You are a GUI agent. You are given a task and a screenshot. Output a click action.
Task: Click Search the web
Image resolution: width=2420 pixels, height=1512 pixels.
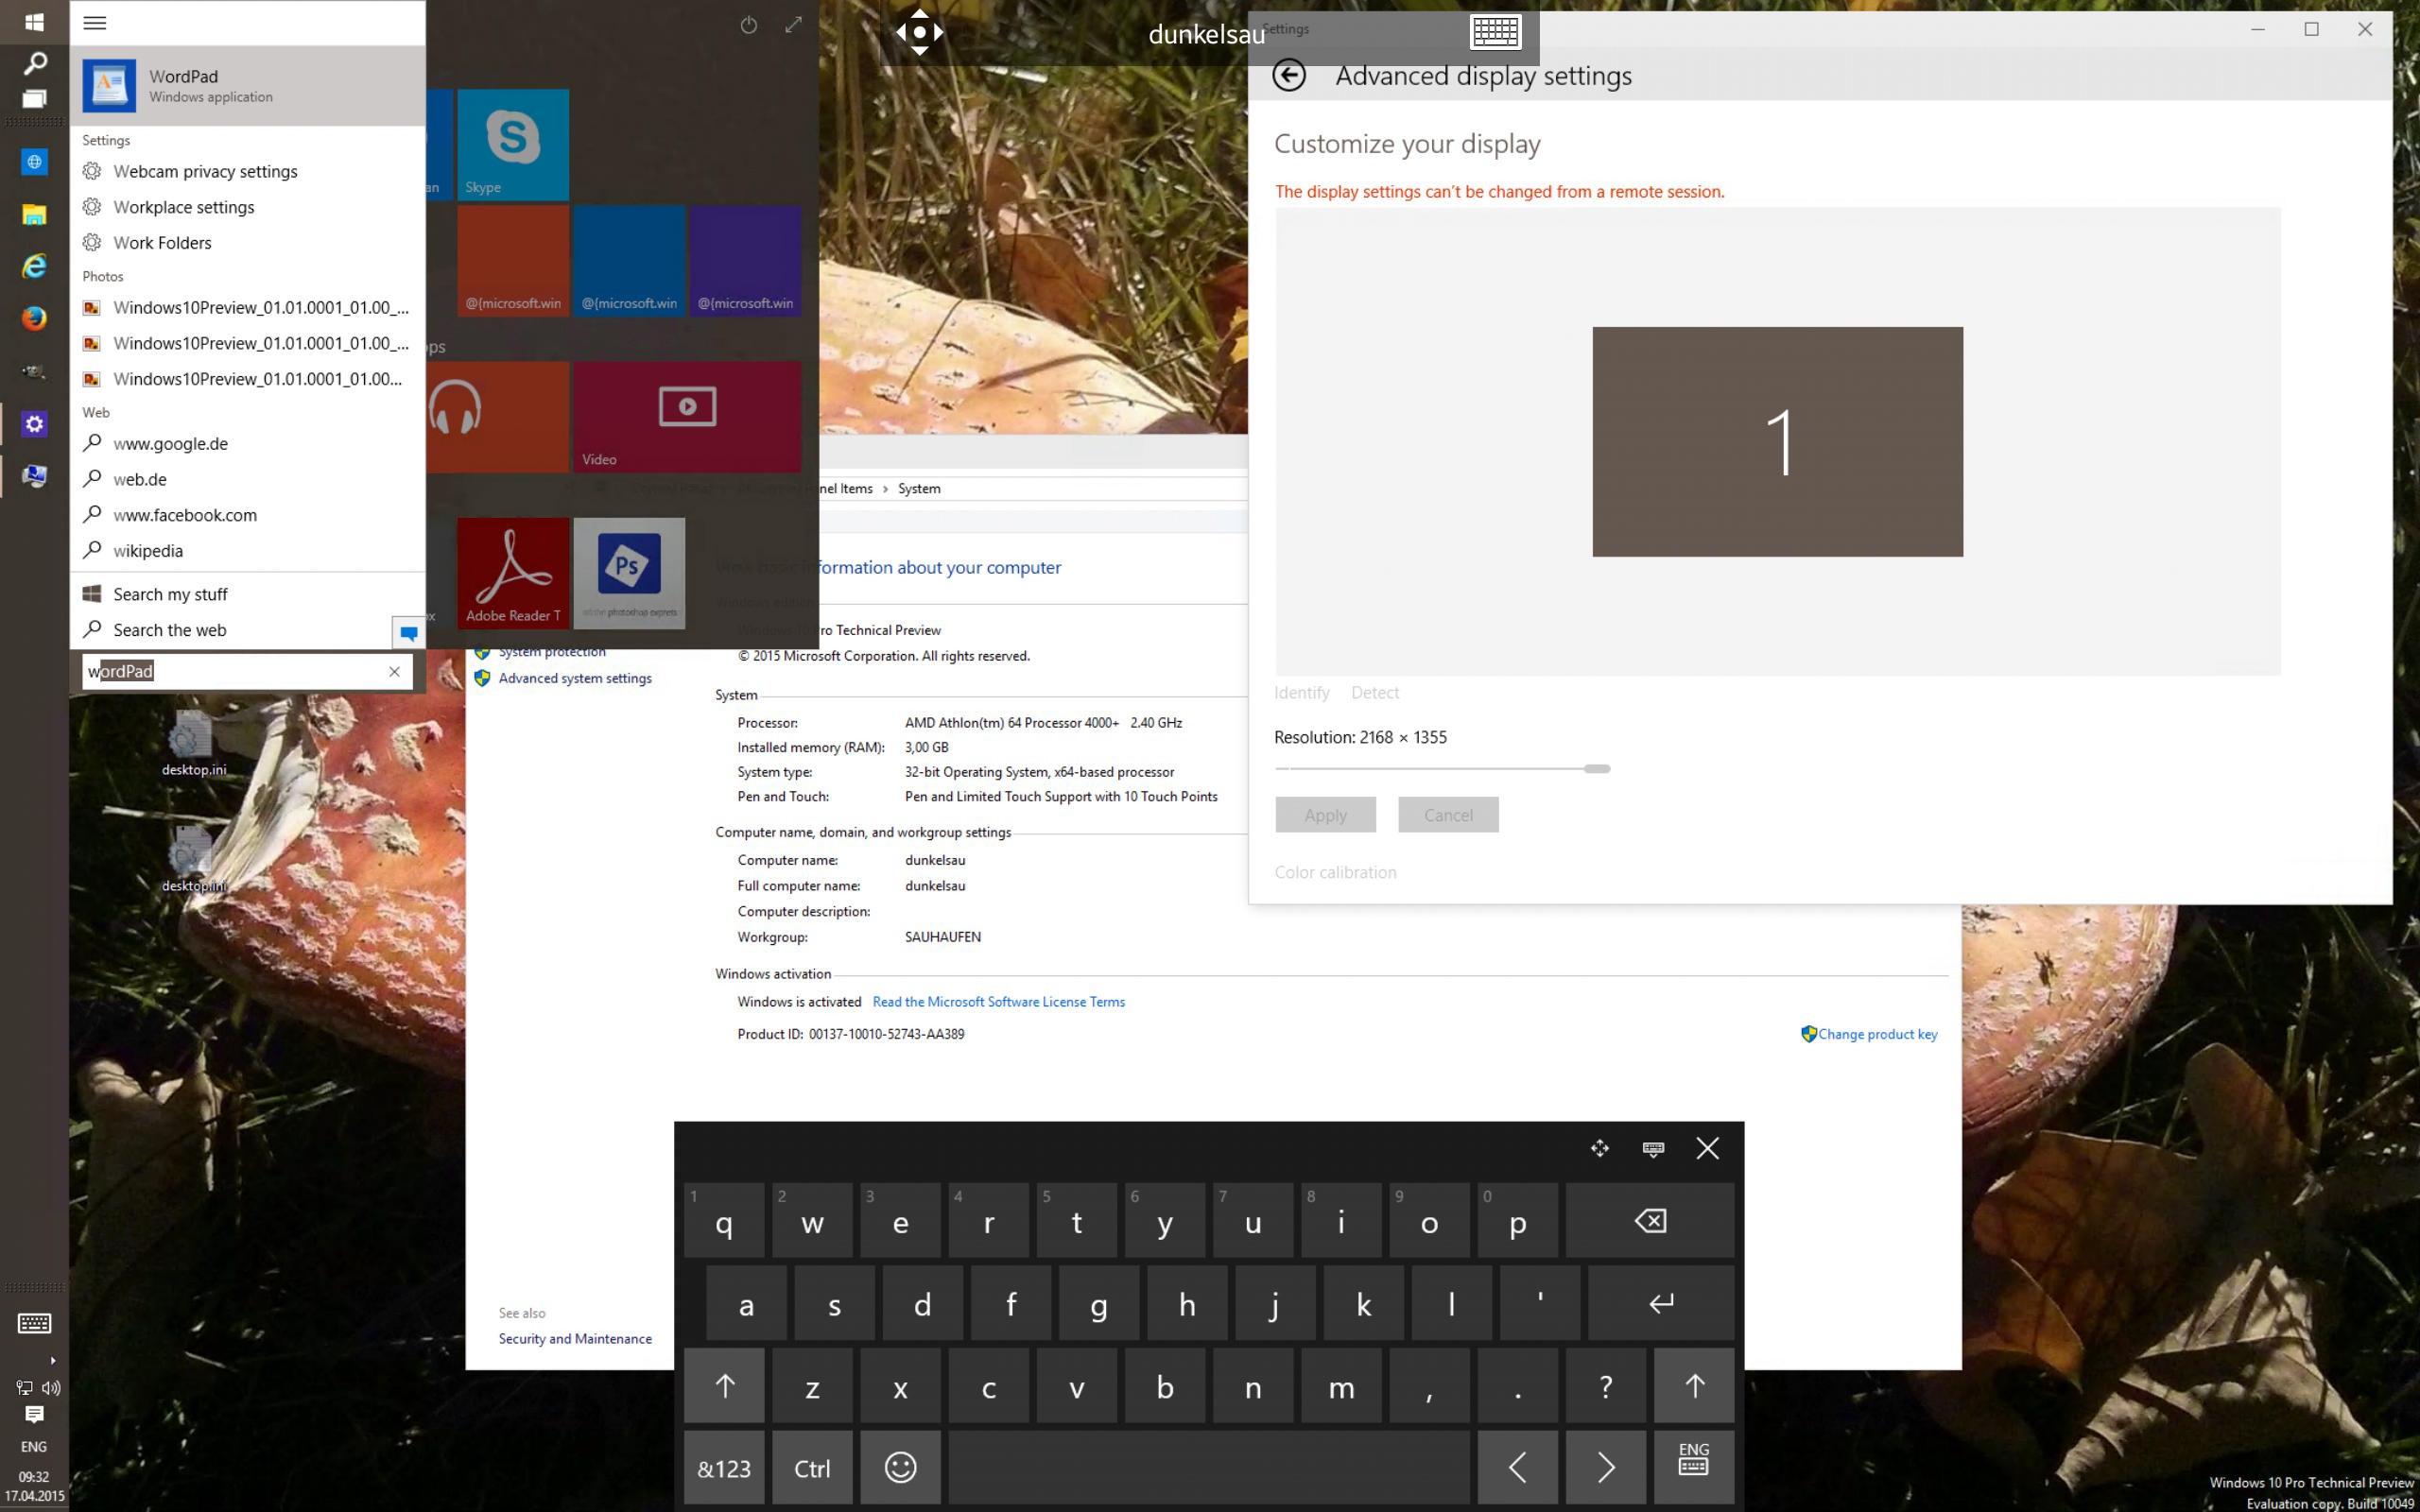230,630
